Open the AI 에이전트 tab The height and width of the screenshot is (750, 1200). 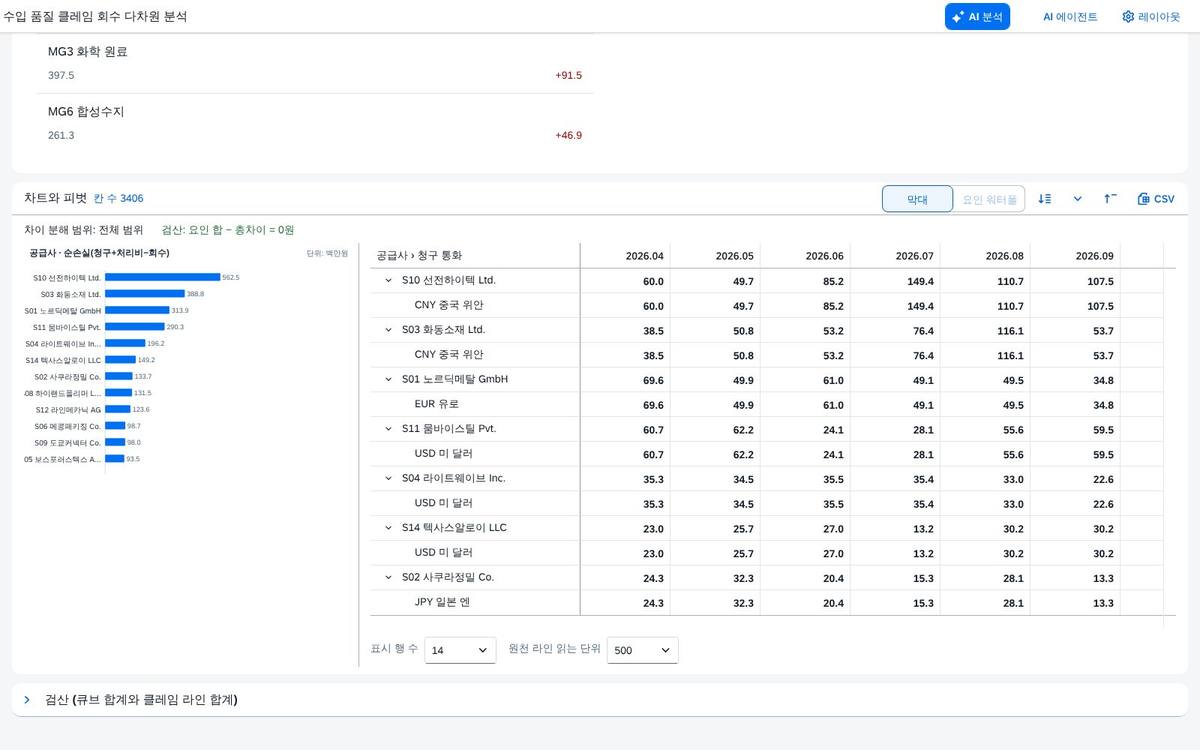tap(1070, 17)
